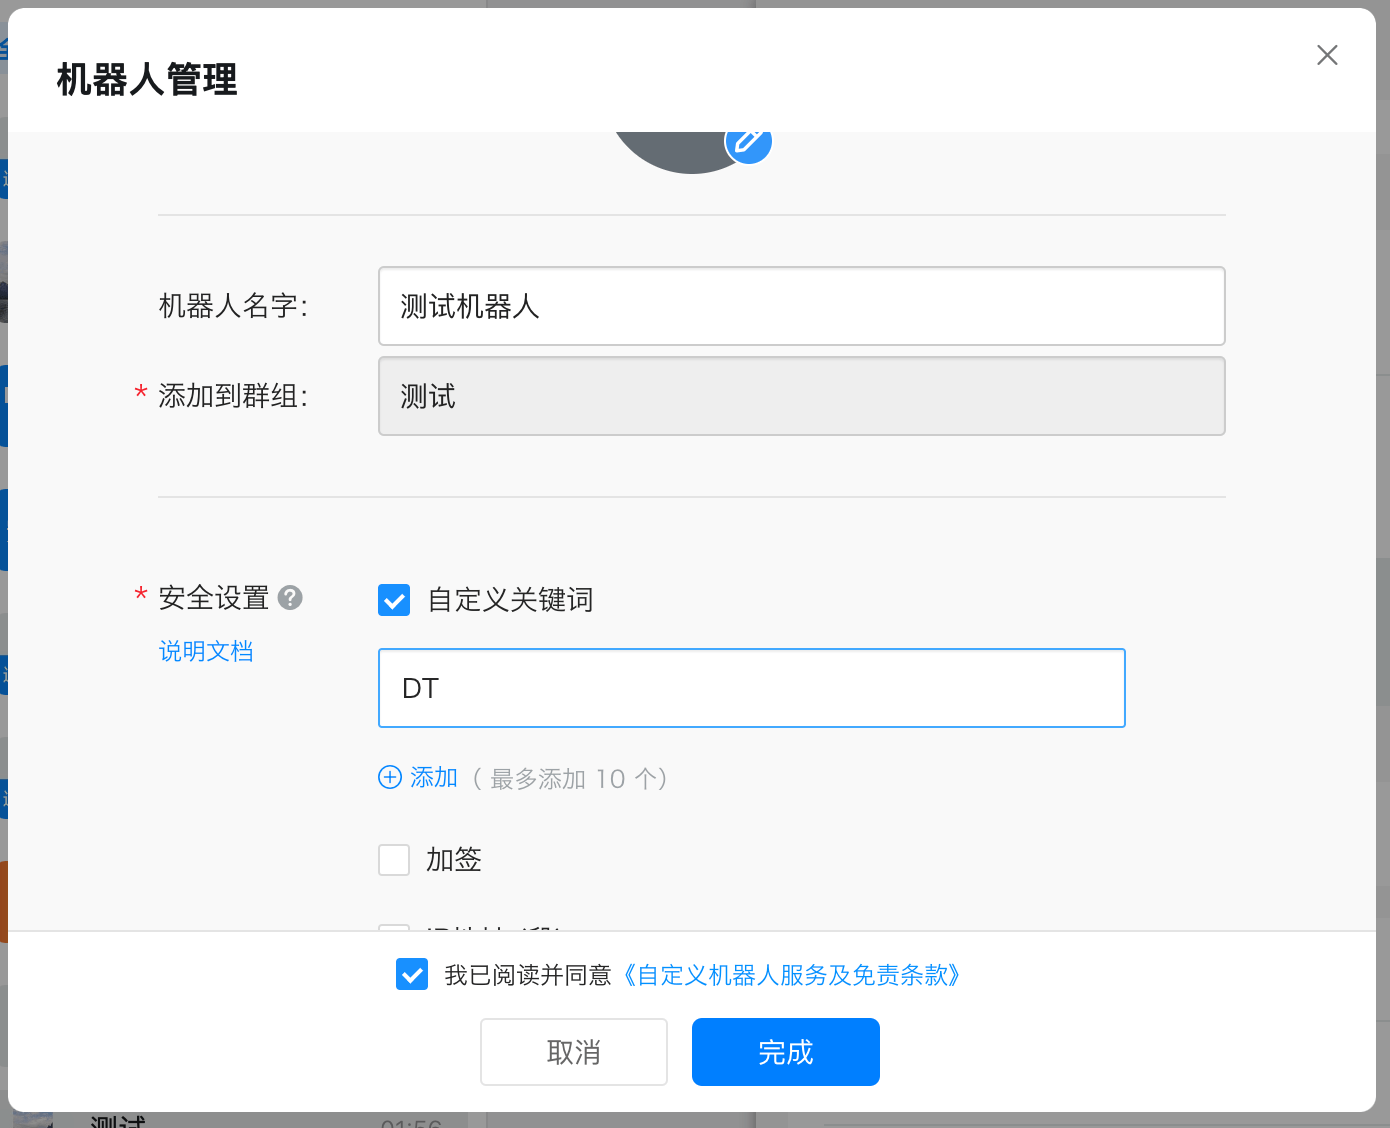Screen dimensions: 1390x1128
Task: Click the keyword input containing DT
Action: [751, 688]
